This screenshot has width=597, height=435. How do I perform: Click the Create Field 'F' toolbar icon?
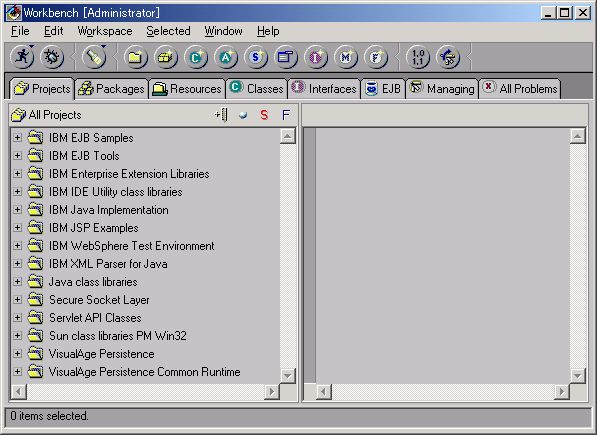(376, 57)
